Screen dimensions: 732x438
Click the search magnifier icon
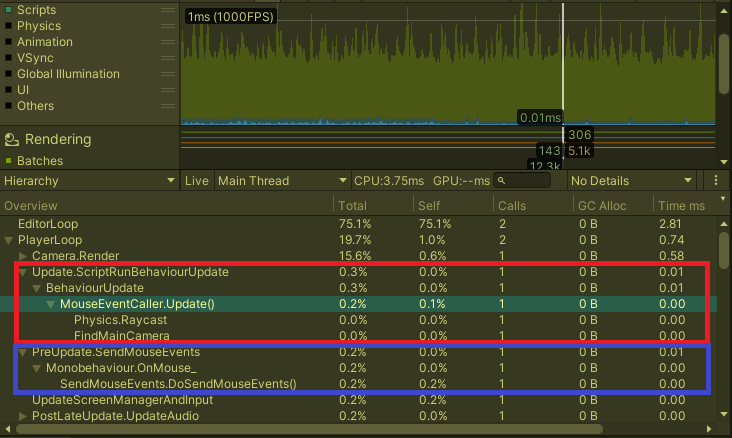click(501, 181)
